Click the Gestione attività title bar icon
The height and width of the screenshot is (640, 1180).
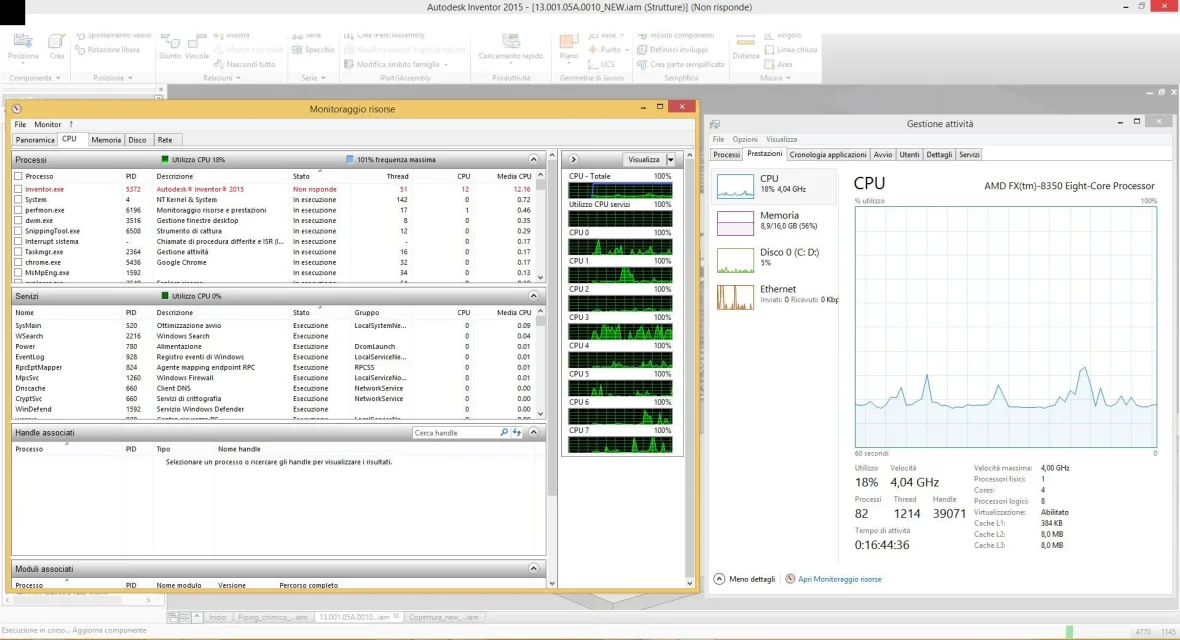coord(715,123)
